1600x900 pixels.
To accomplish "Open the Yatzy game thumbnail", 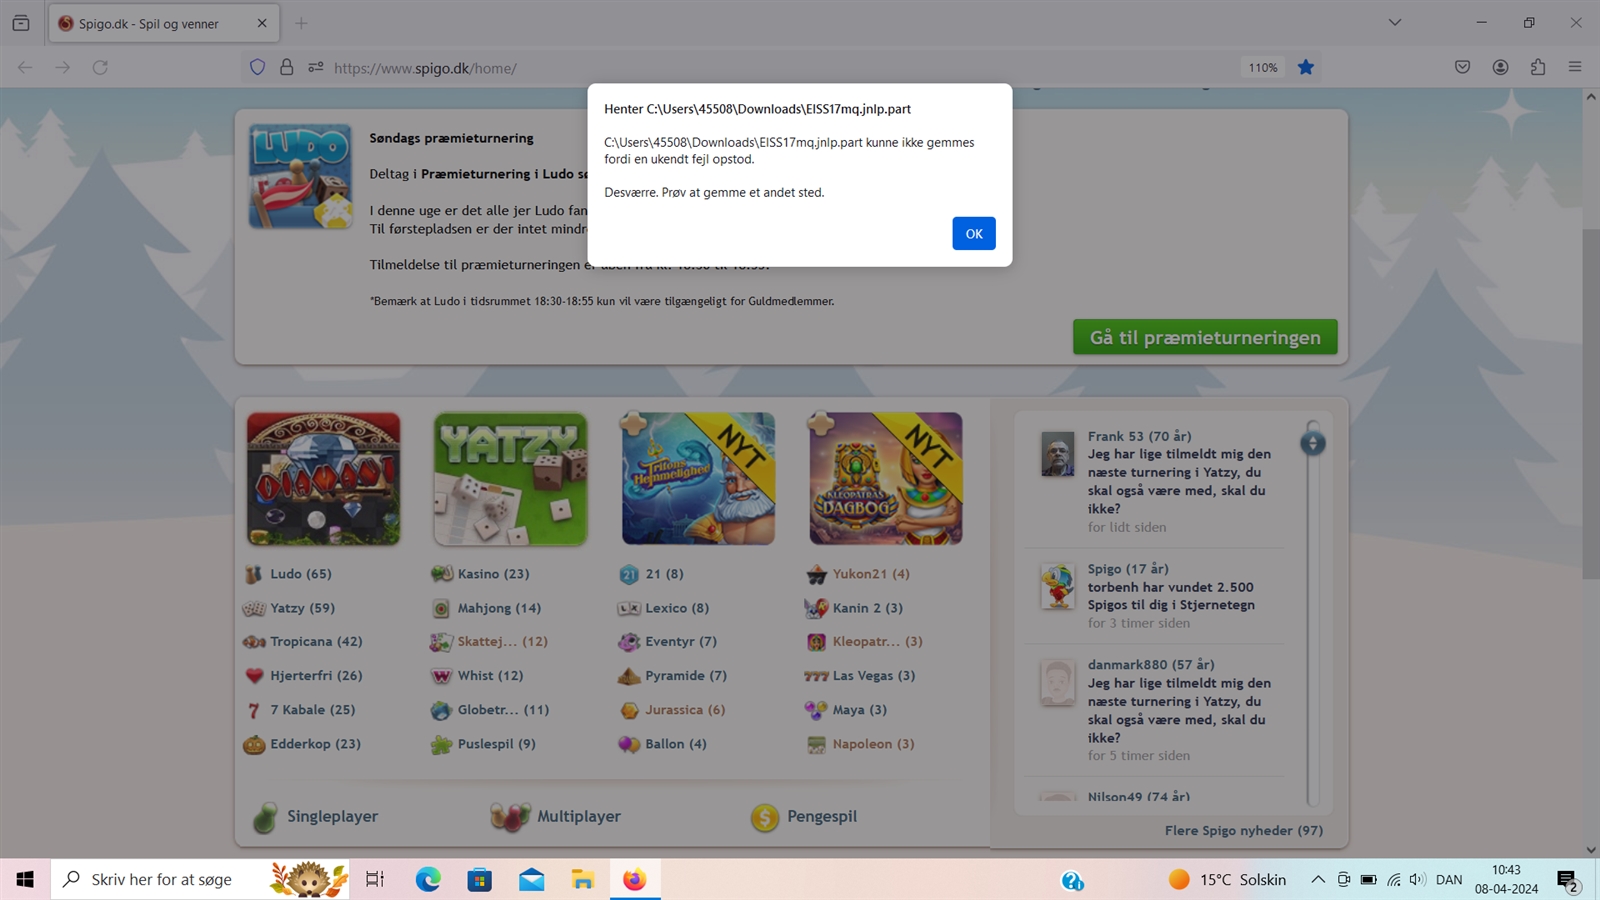I will point(510,479).
